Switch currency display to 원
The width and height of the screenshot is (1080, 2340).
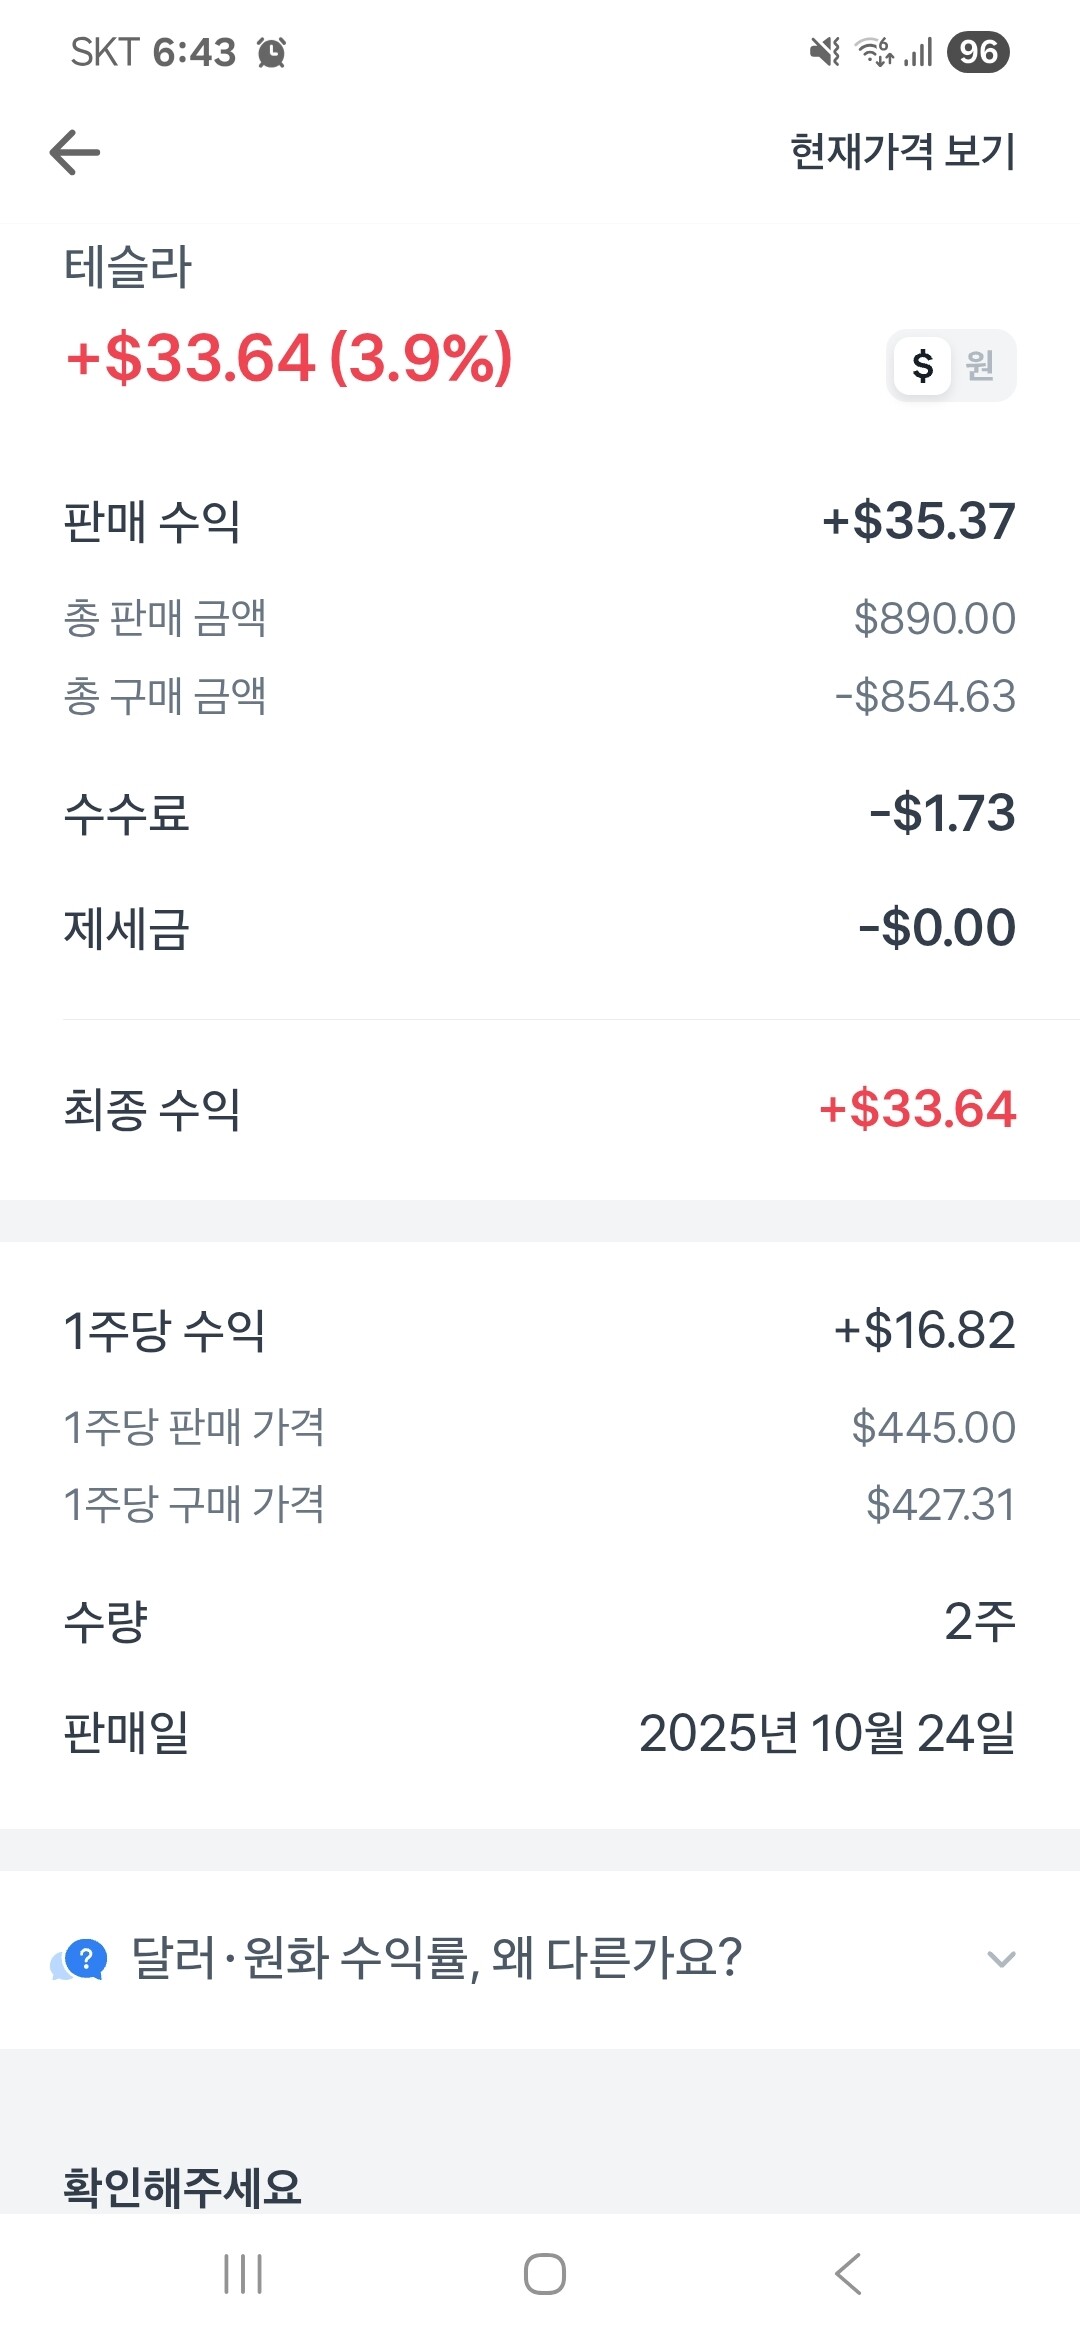pyautogui.click(x=980, y=366)
